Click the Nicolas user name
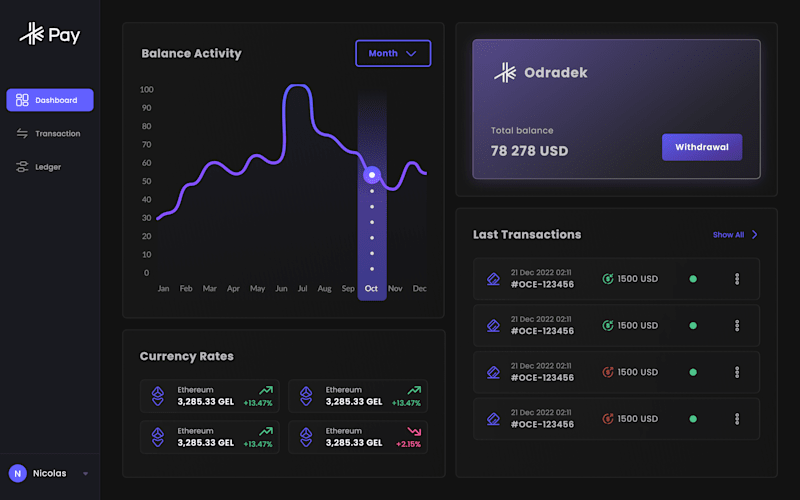 pos(49,473)
